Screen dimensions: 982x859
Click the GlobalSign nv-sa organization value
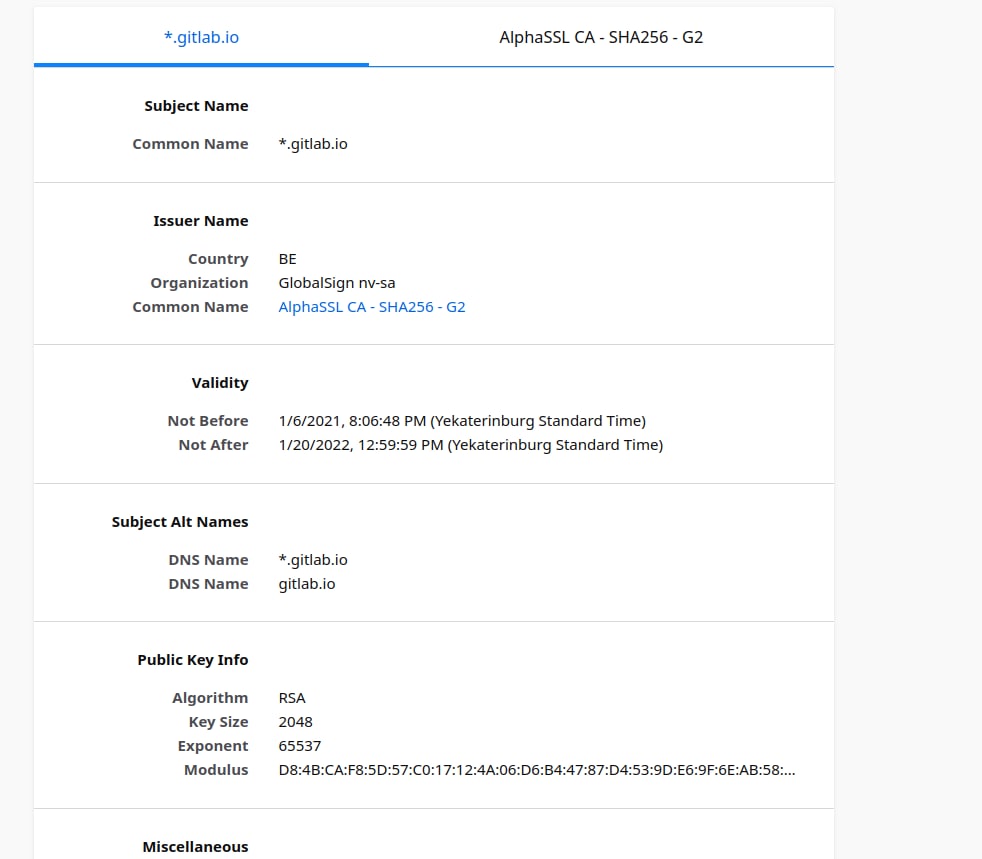point(337,283)
